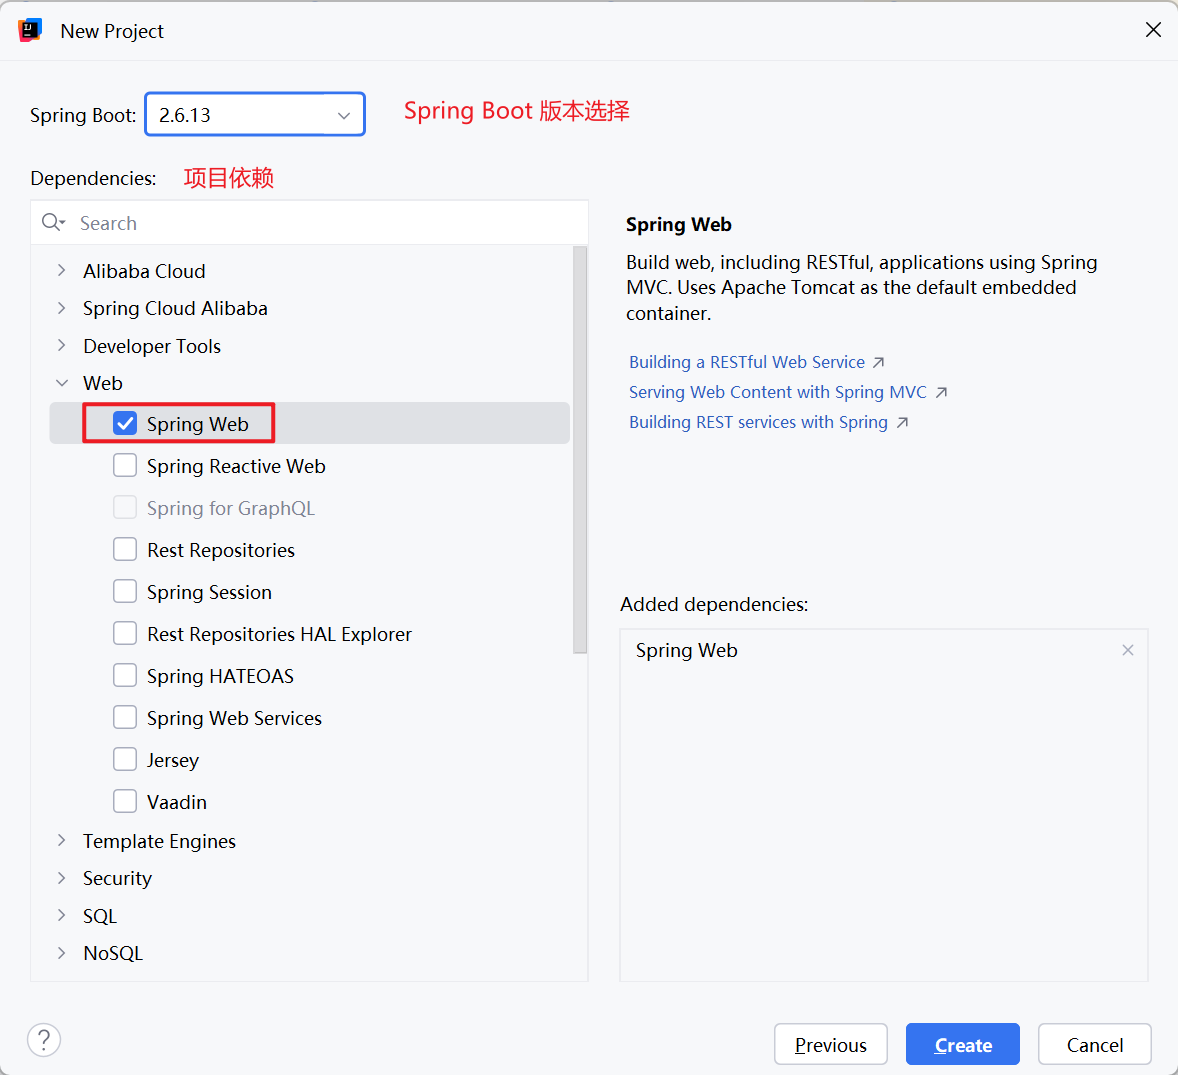Click the Cancel button
The width and height of the screenshot is (1178, 1075).
pyautogui.click(x=1095, y=1044)
